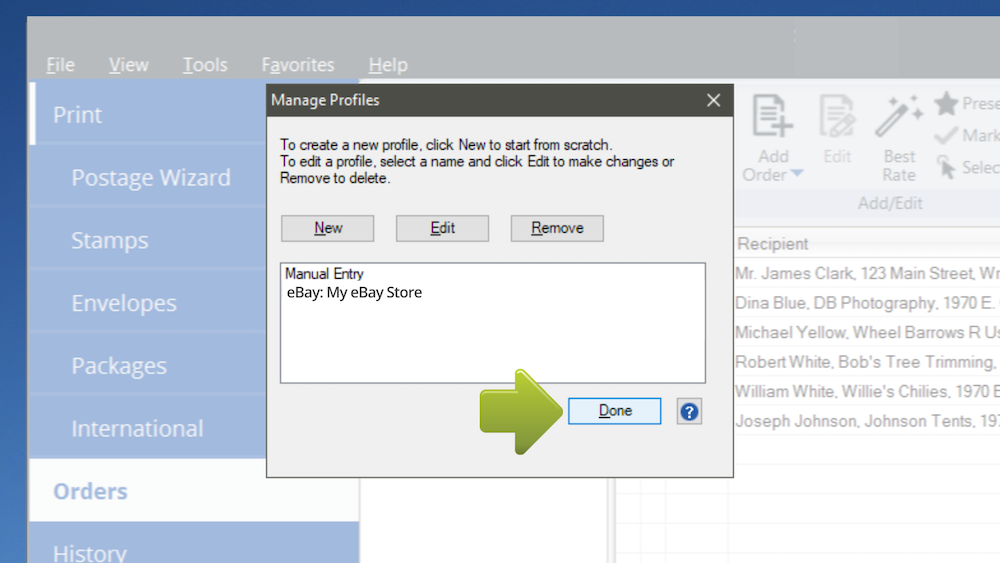Click the Best Rate magic wand icon
Screen dimensions: 1000x563
(x=899, y=117)
